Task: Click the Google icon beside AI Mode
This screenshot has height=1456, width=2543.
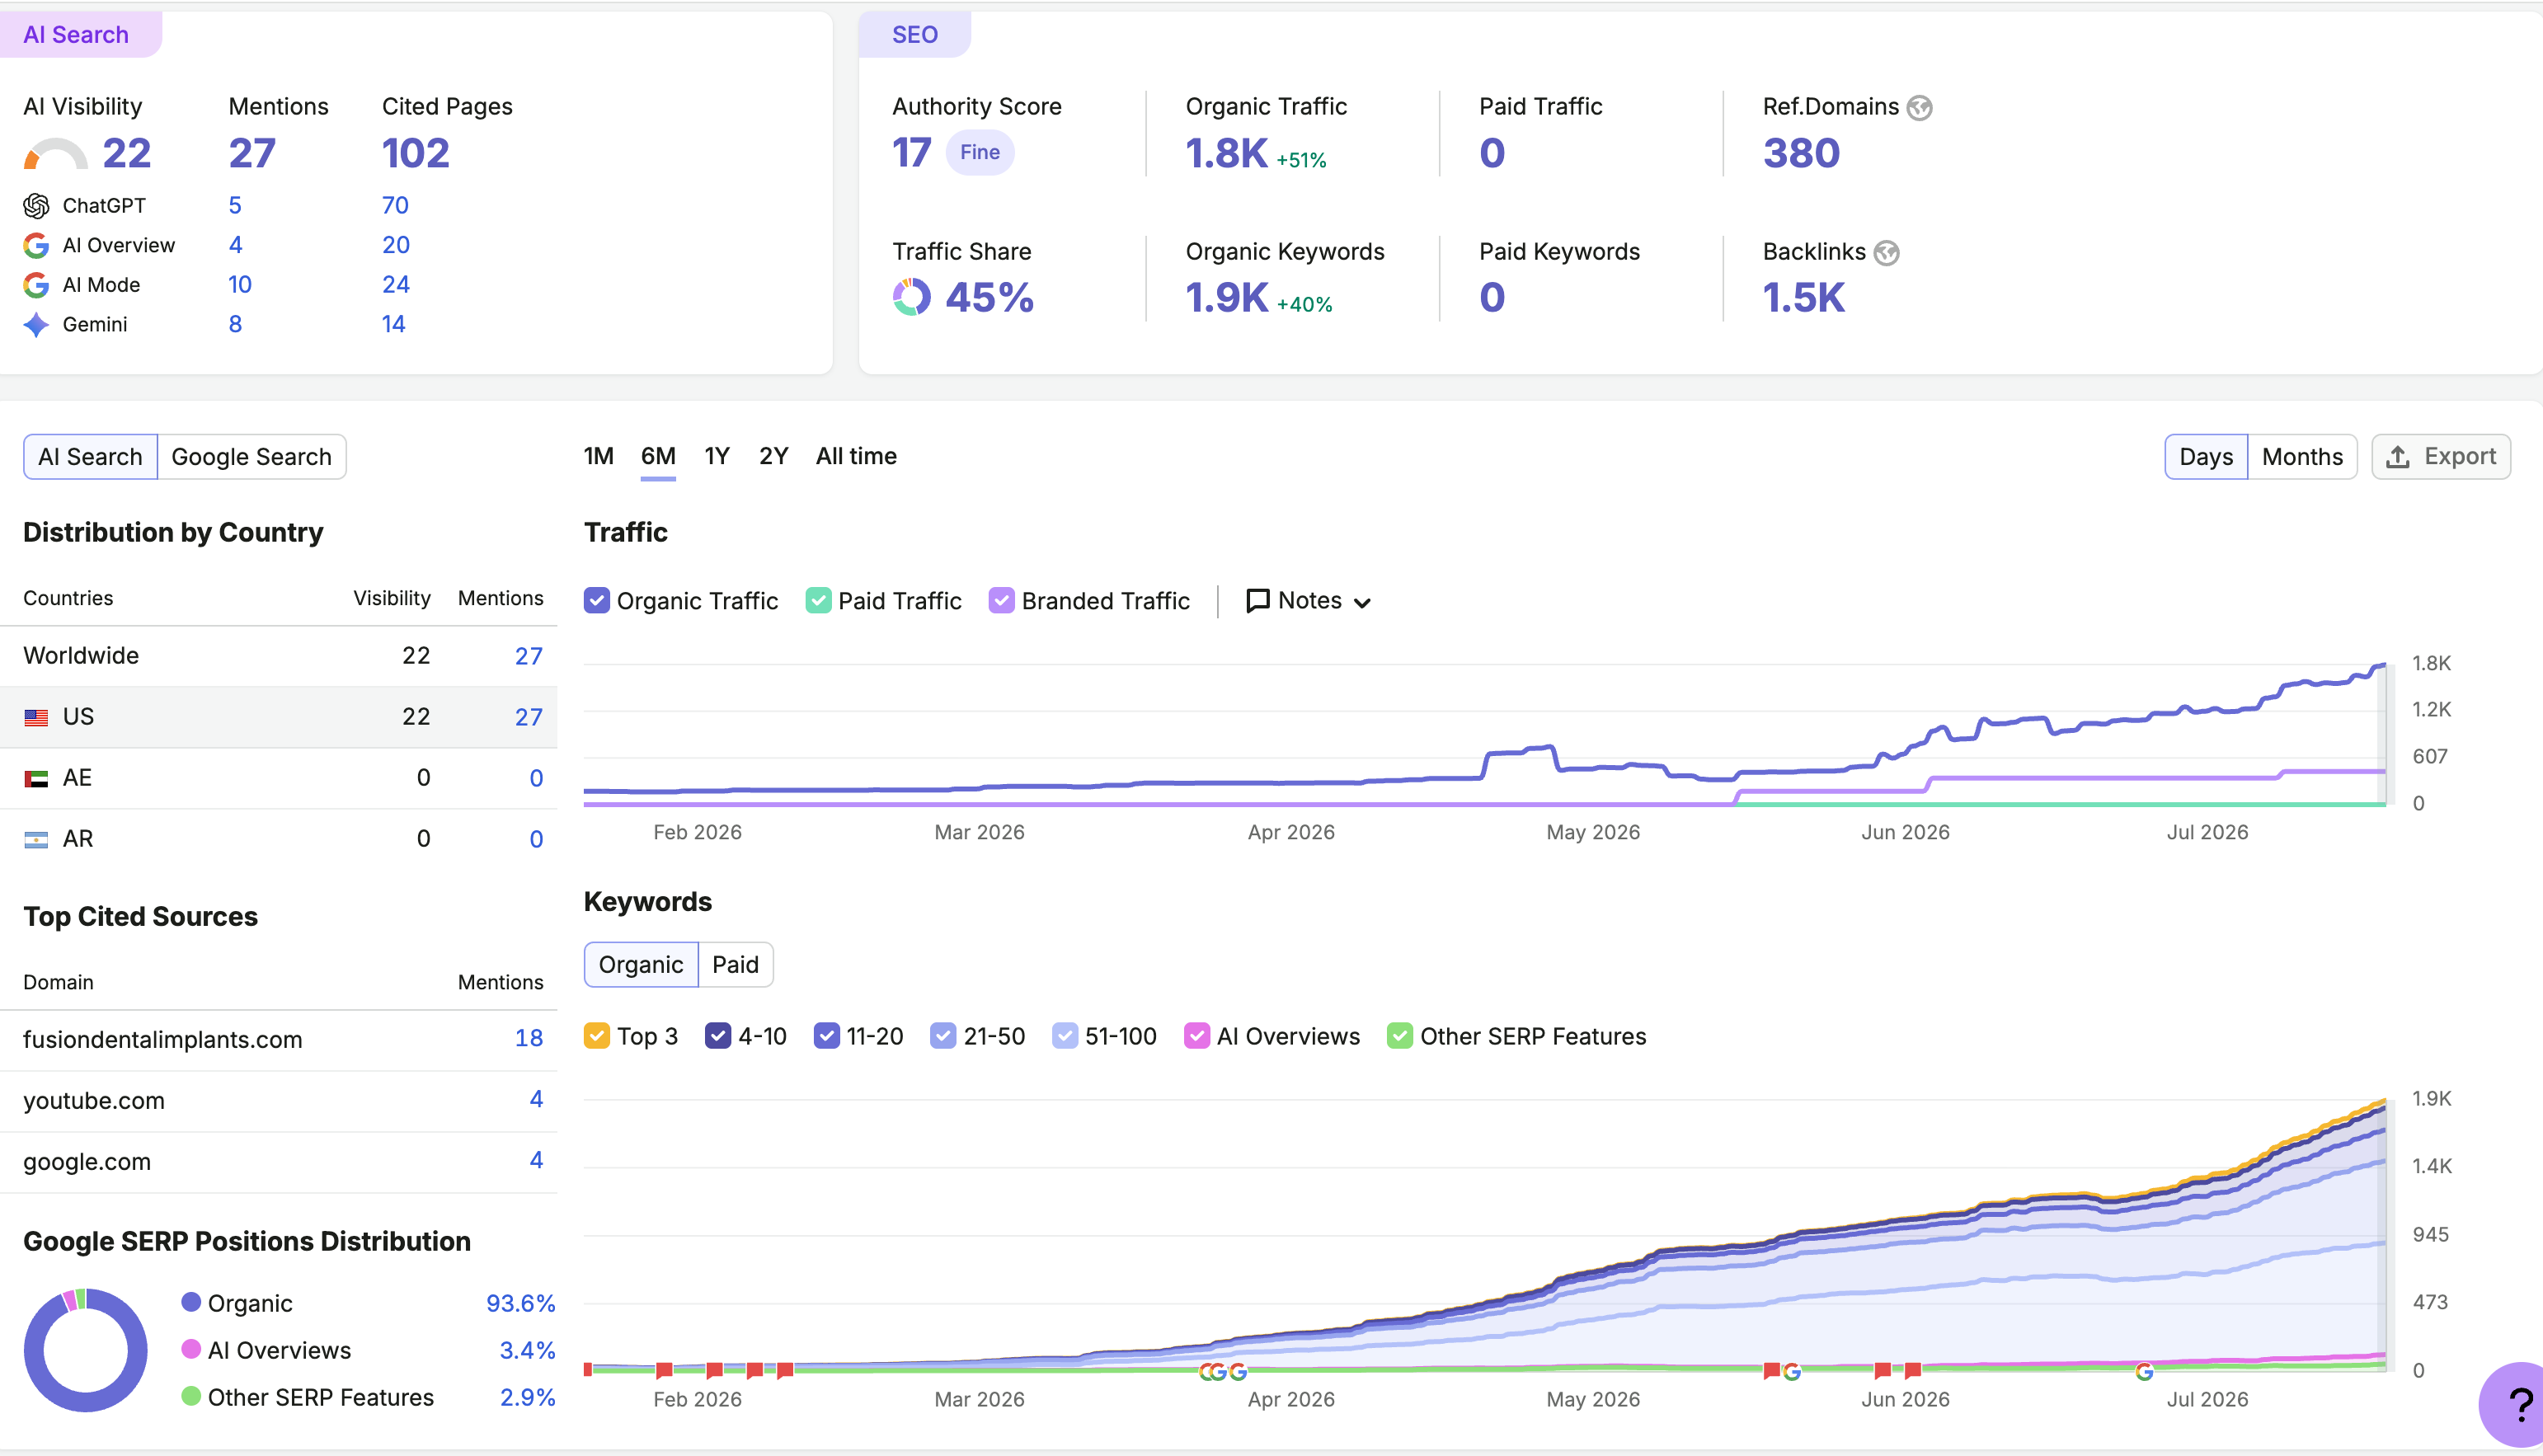Action: [36, 285]
